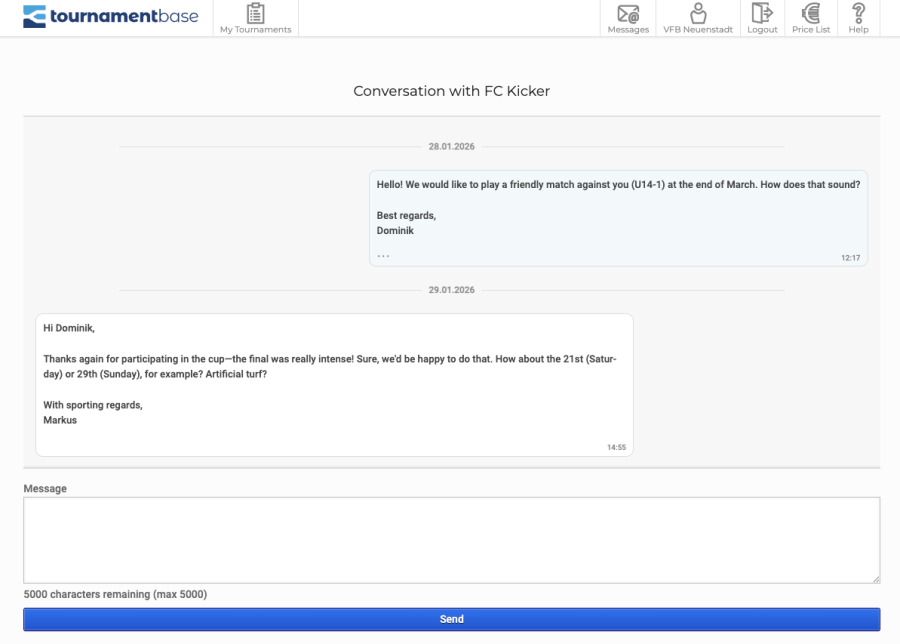Click the VFB Neuenstadt account name

click(x=698, y=30)
